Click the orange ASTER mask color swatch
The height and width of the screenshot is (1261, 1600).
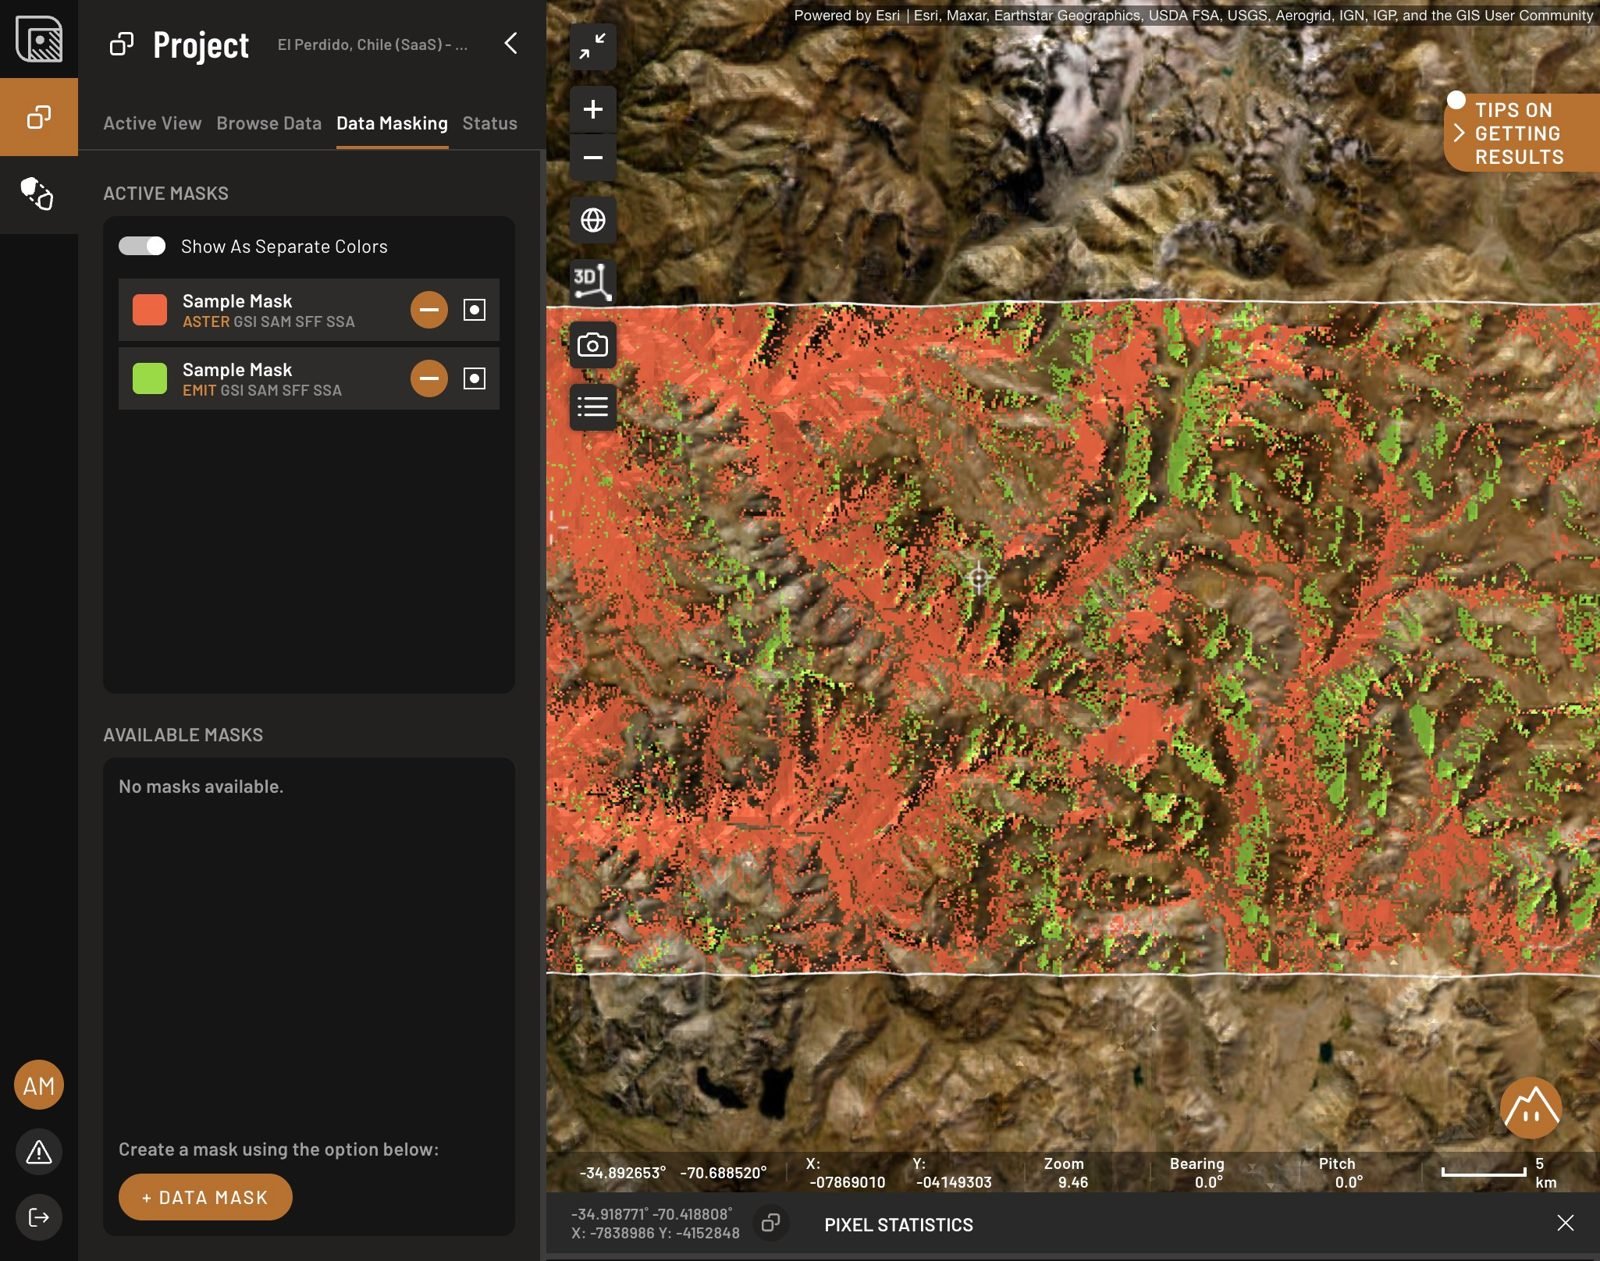click(x=150, y=310)
